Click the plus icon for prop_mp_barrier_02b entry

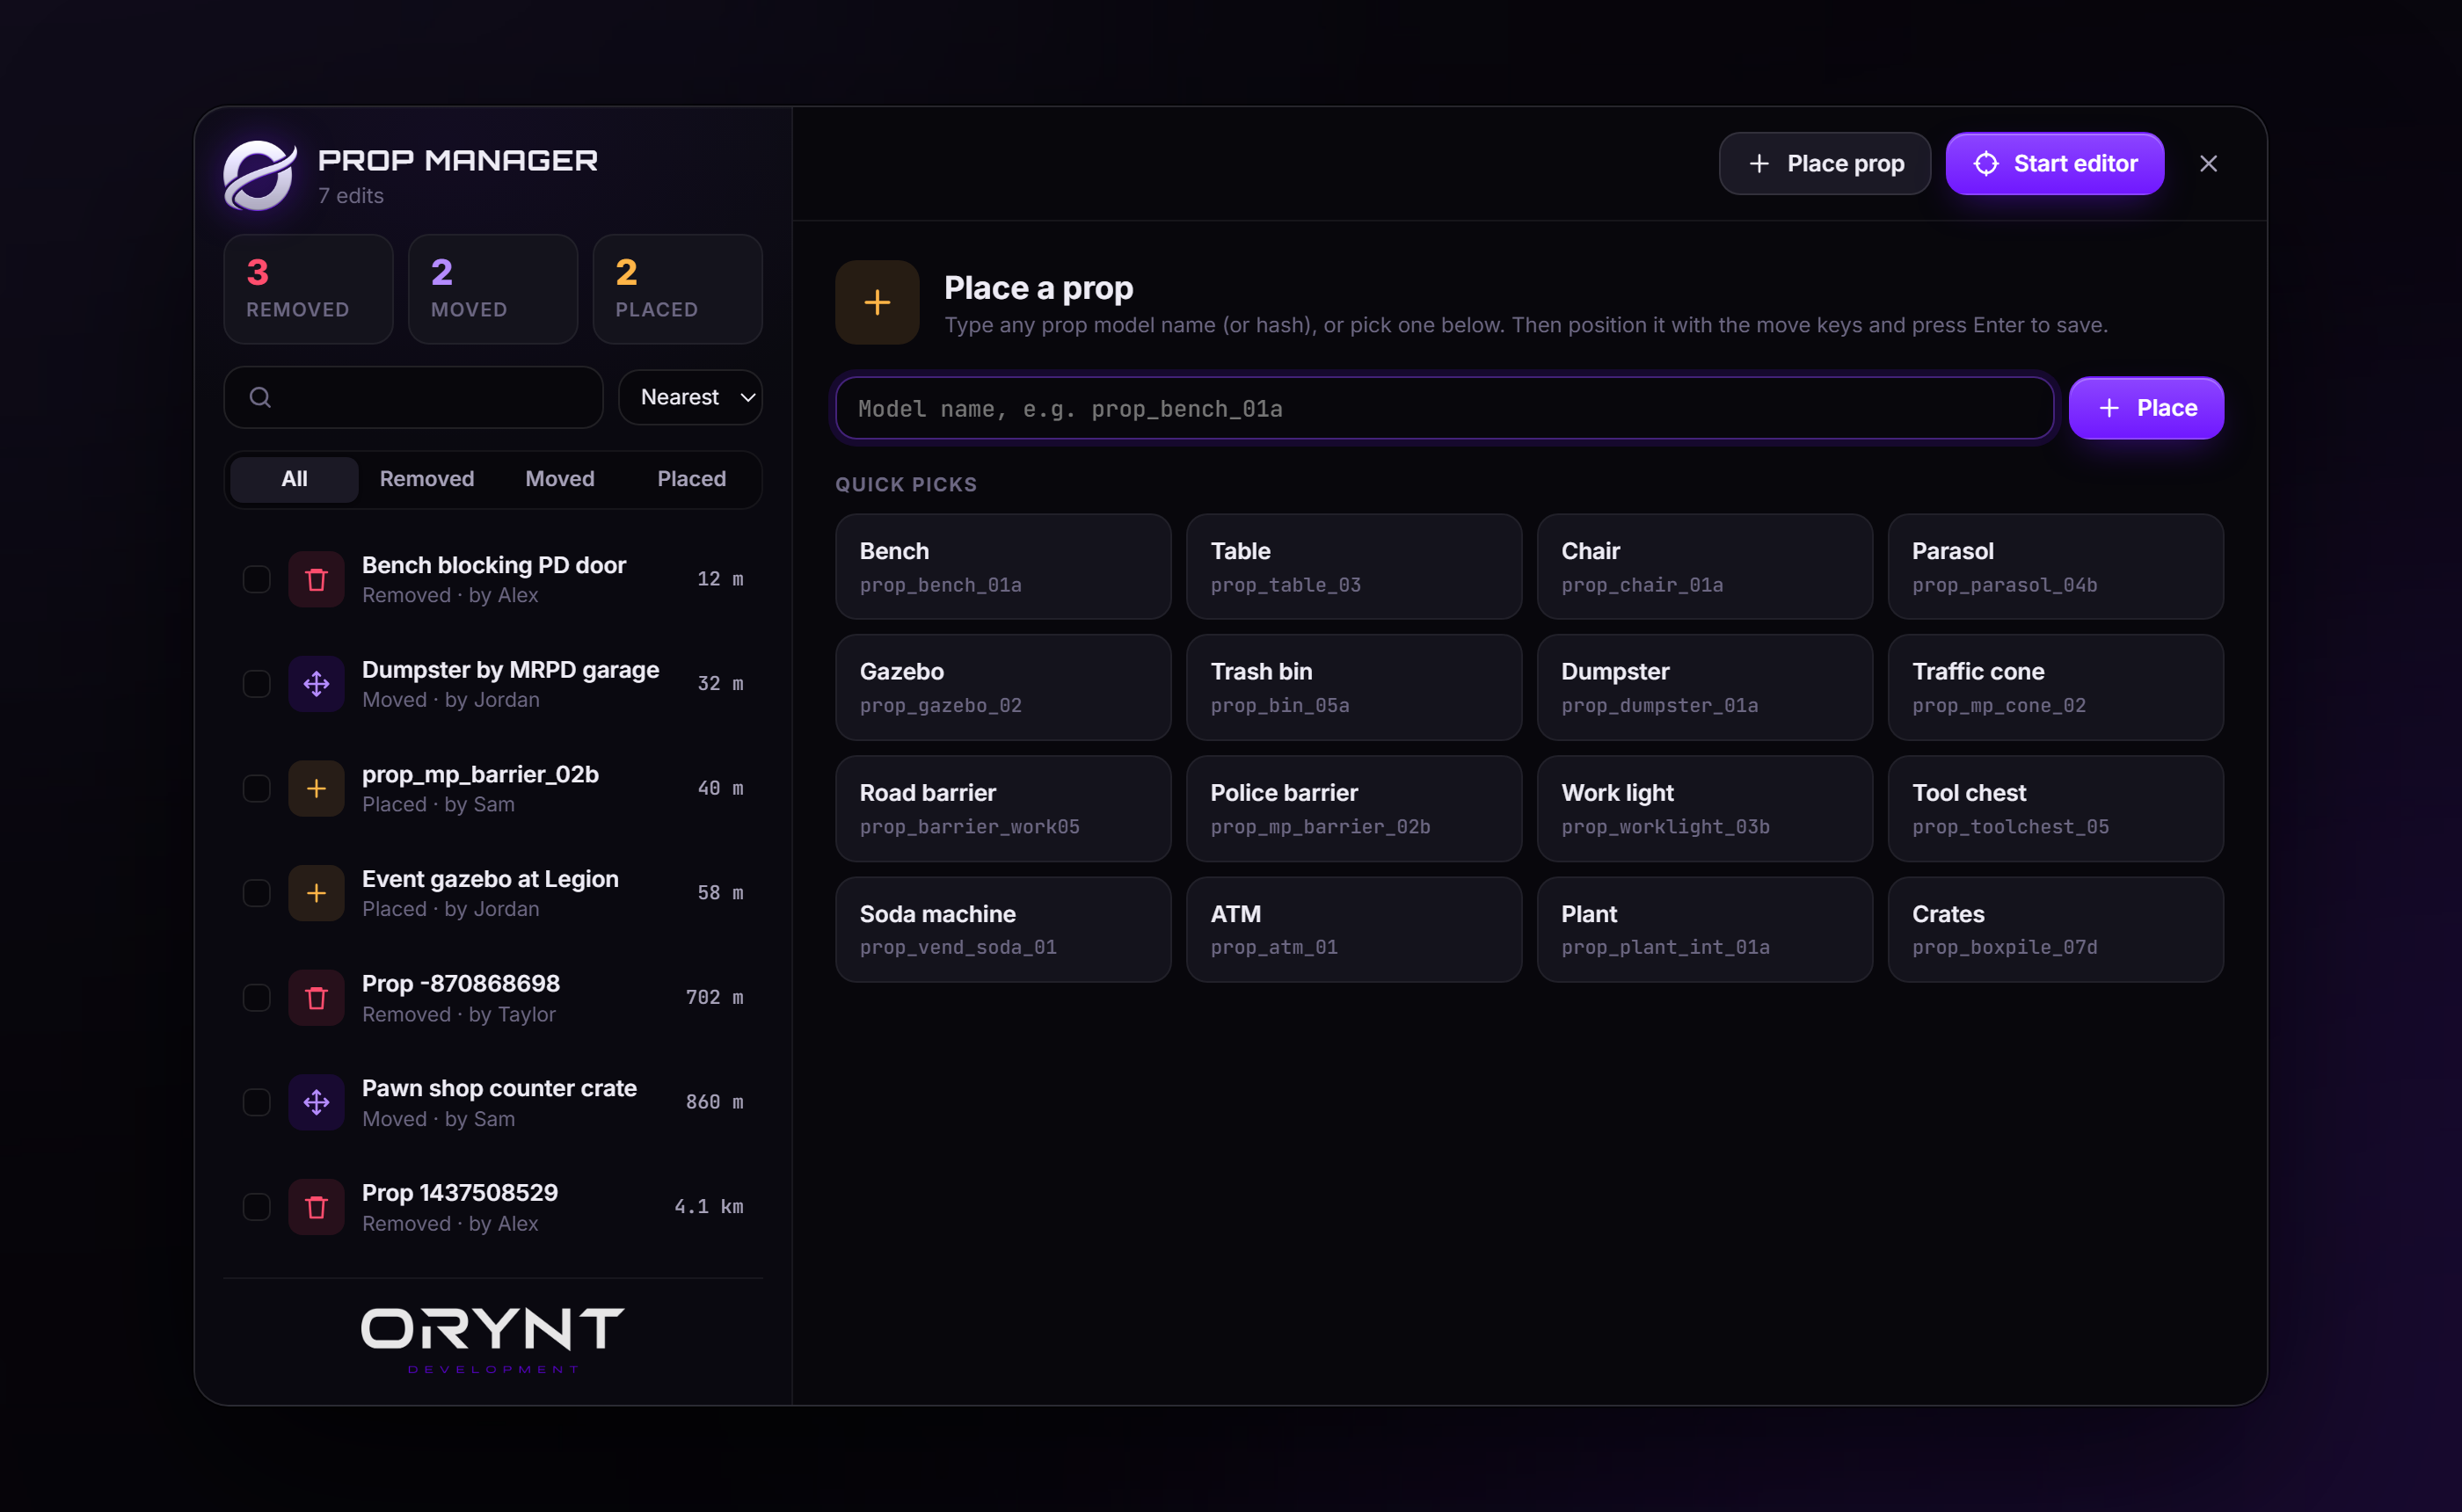[x=316, y=788]
